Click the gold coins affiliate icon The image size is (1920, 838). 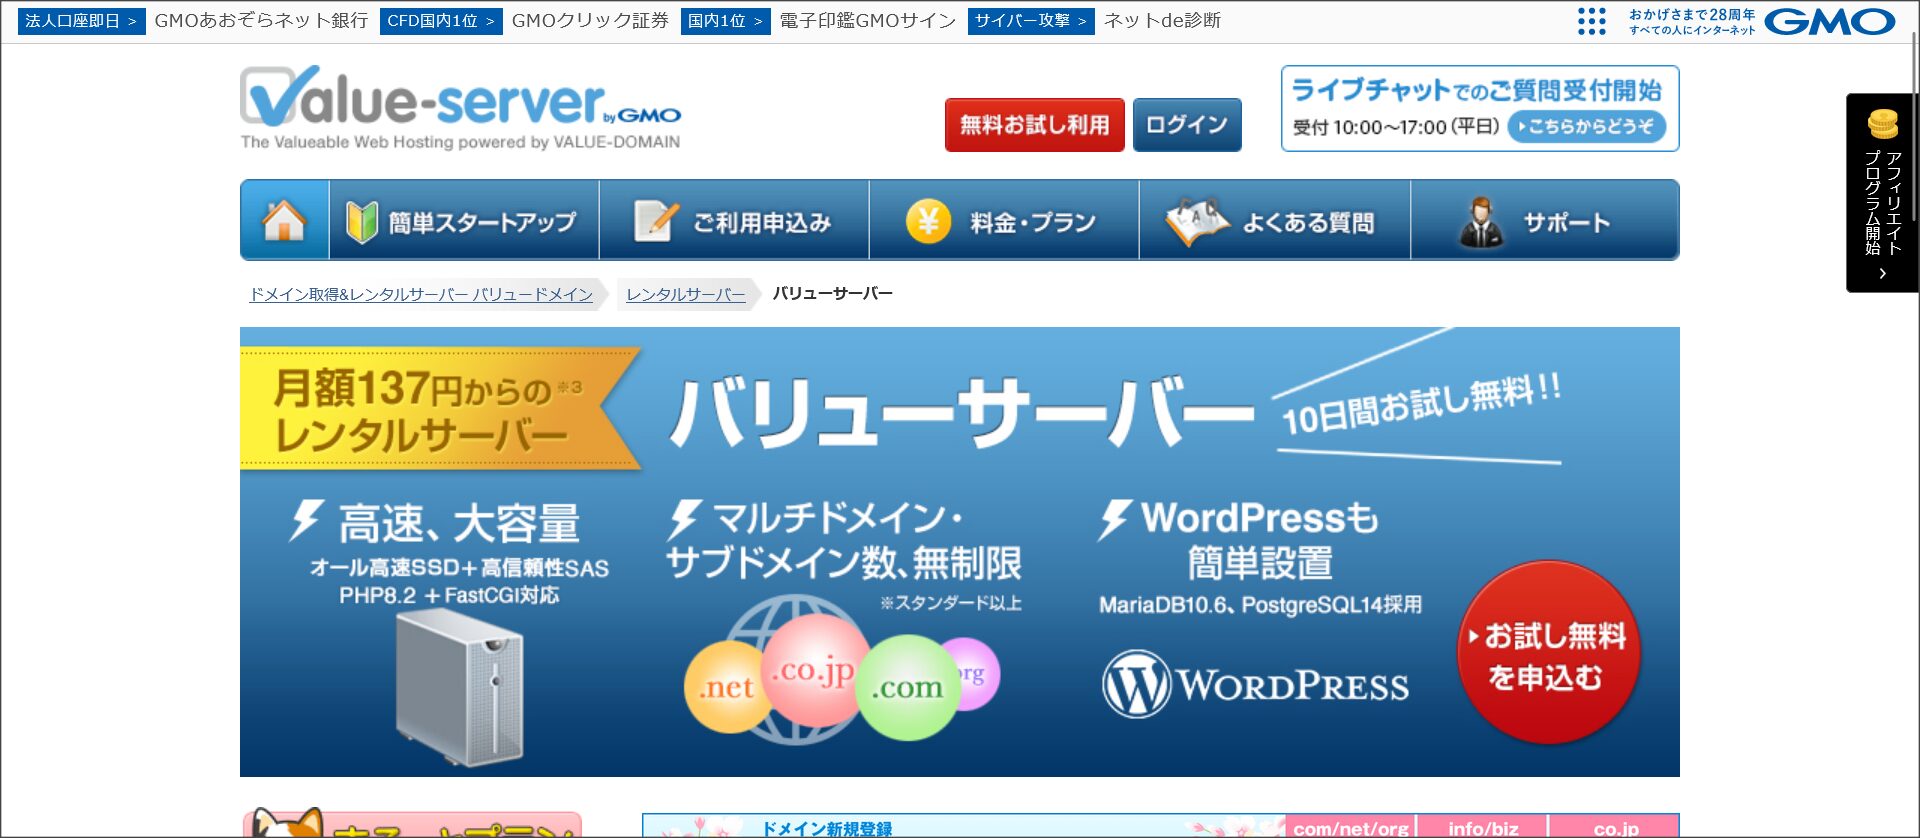click(1882, 123)
